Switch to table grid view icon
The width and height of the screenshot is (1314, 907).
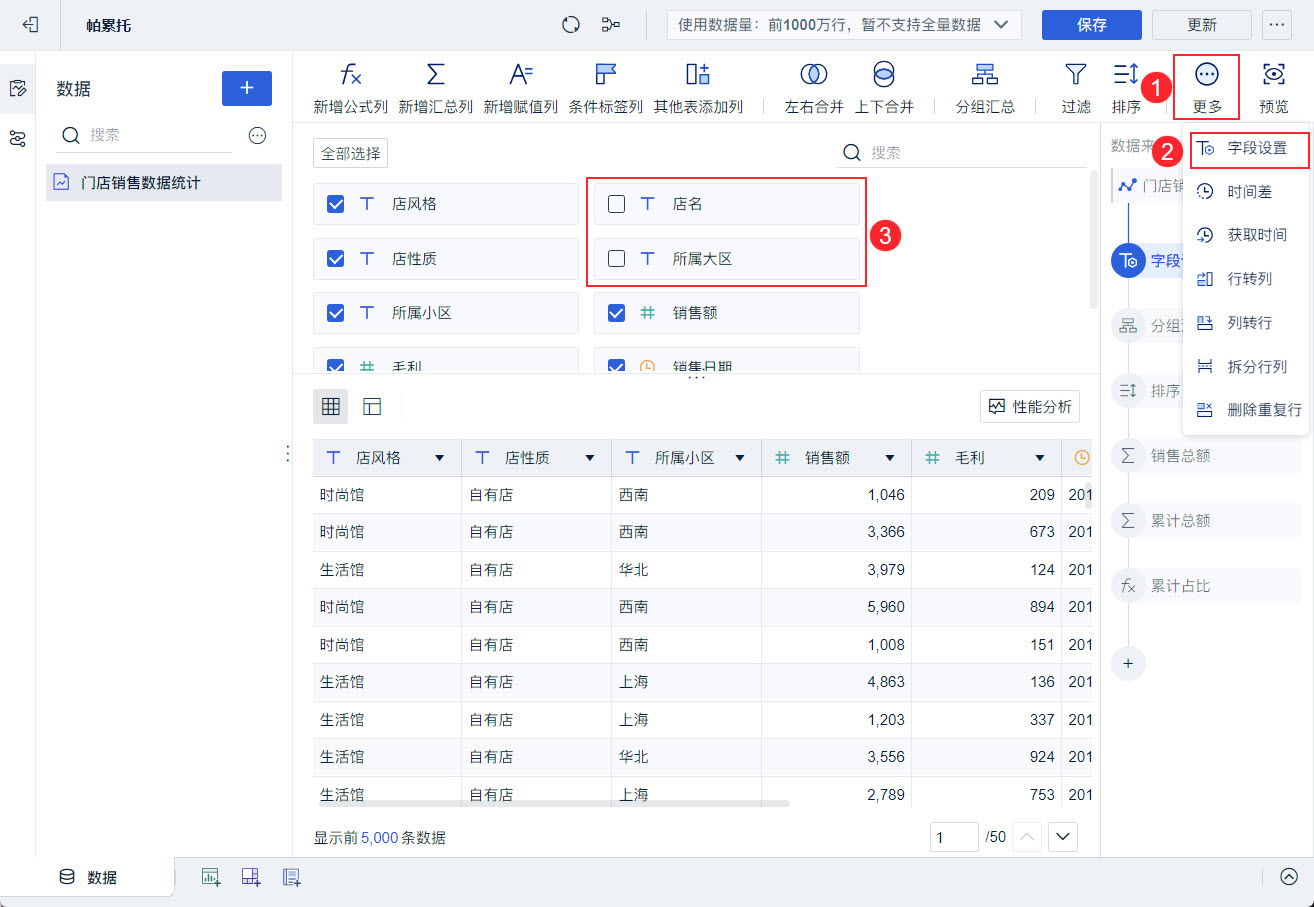point(331,406)
